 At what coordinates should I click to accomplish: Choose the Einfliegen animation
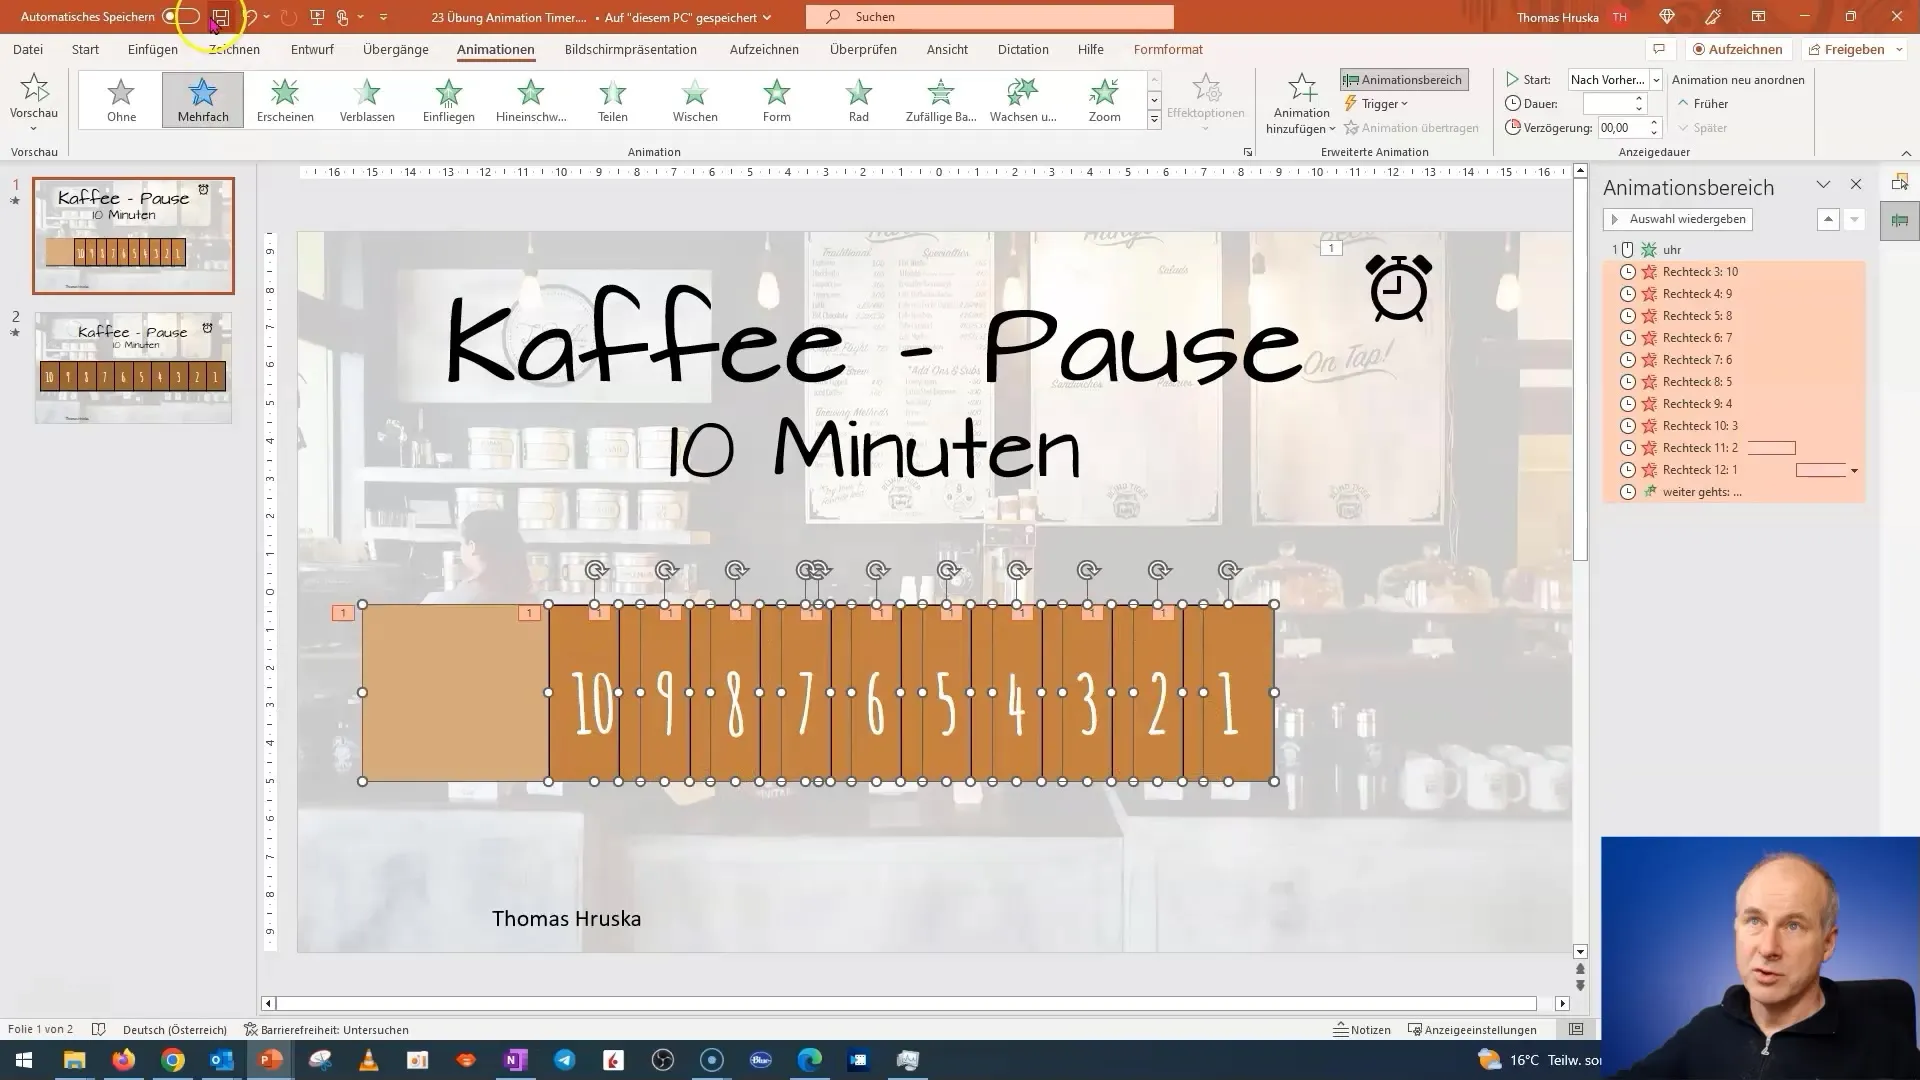pyautogui.click(x=449, y=100)
